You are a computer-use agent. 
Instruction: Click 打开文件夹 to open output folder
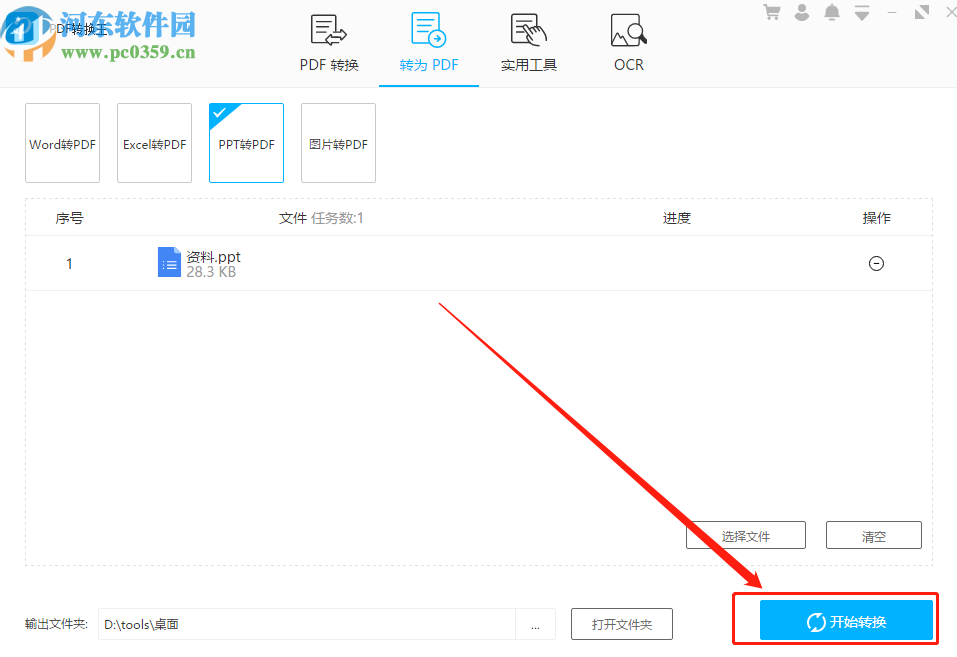pos(621,624)
